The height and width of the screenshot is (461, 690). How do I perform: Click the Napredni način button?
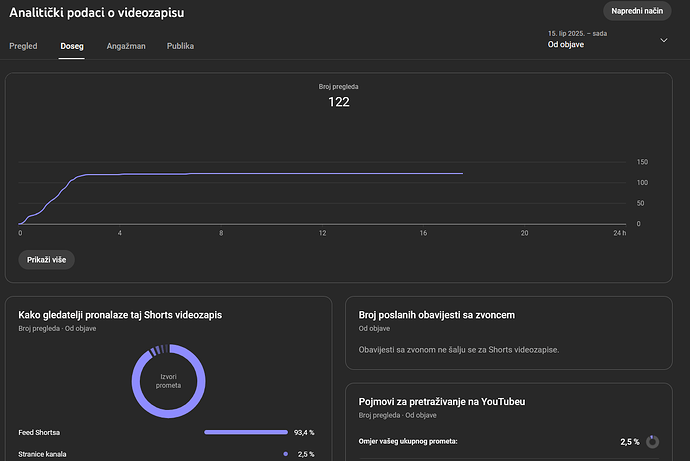(637, 11)
